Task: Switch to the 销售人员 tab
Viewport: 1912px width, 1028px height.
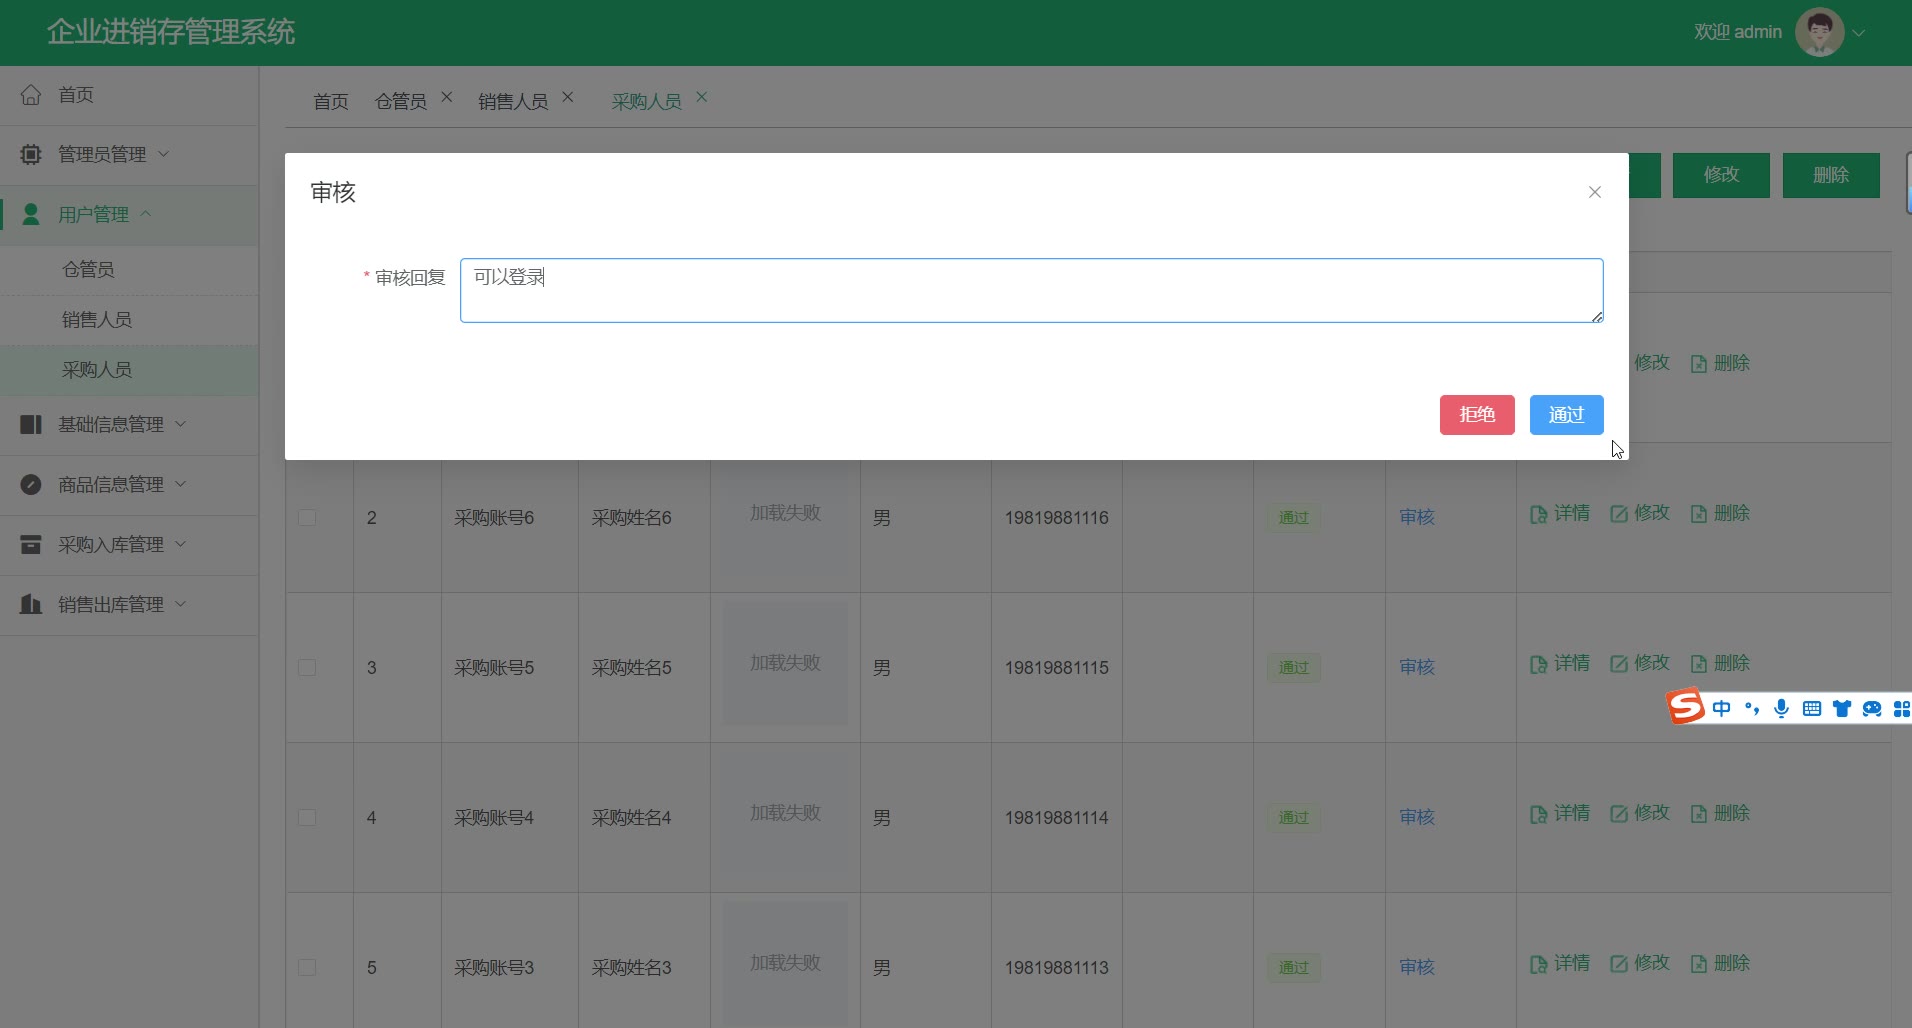Action: tap(512, 101)
